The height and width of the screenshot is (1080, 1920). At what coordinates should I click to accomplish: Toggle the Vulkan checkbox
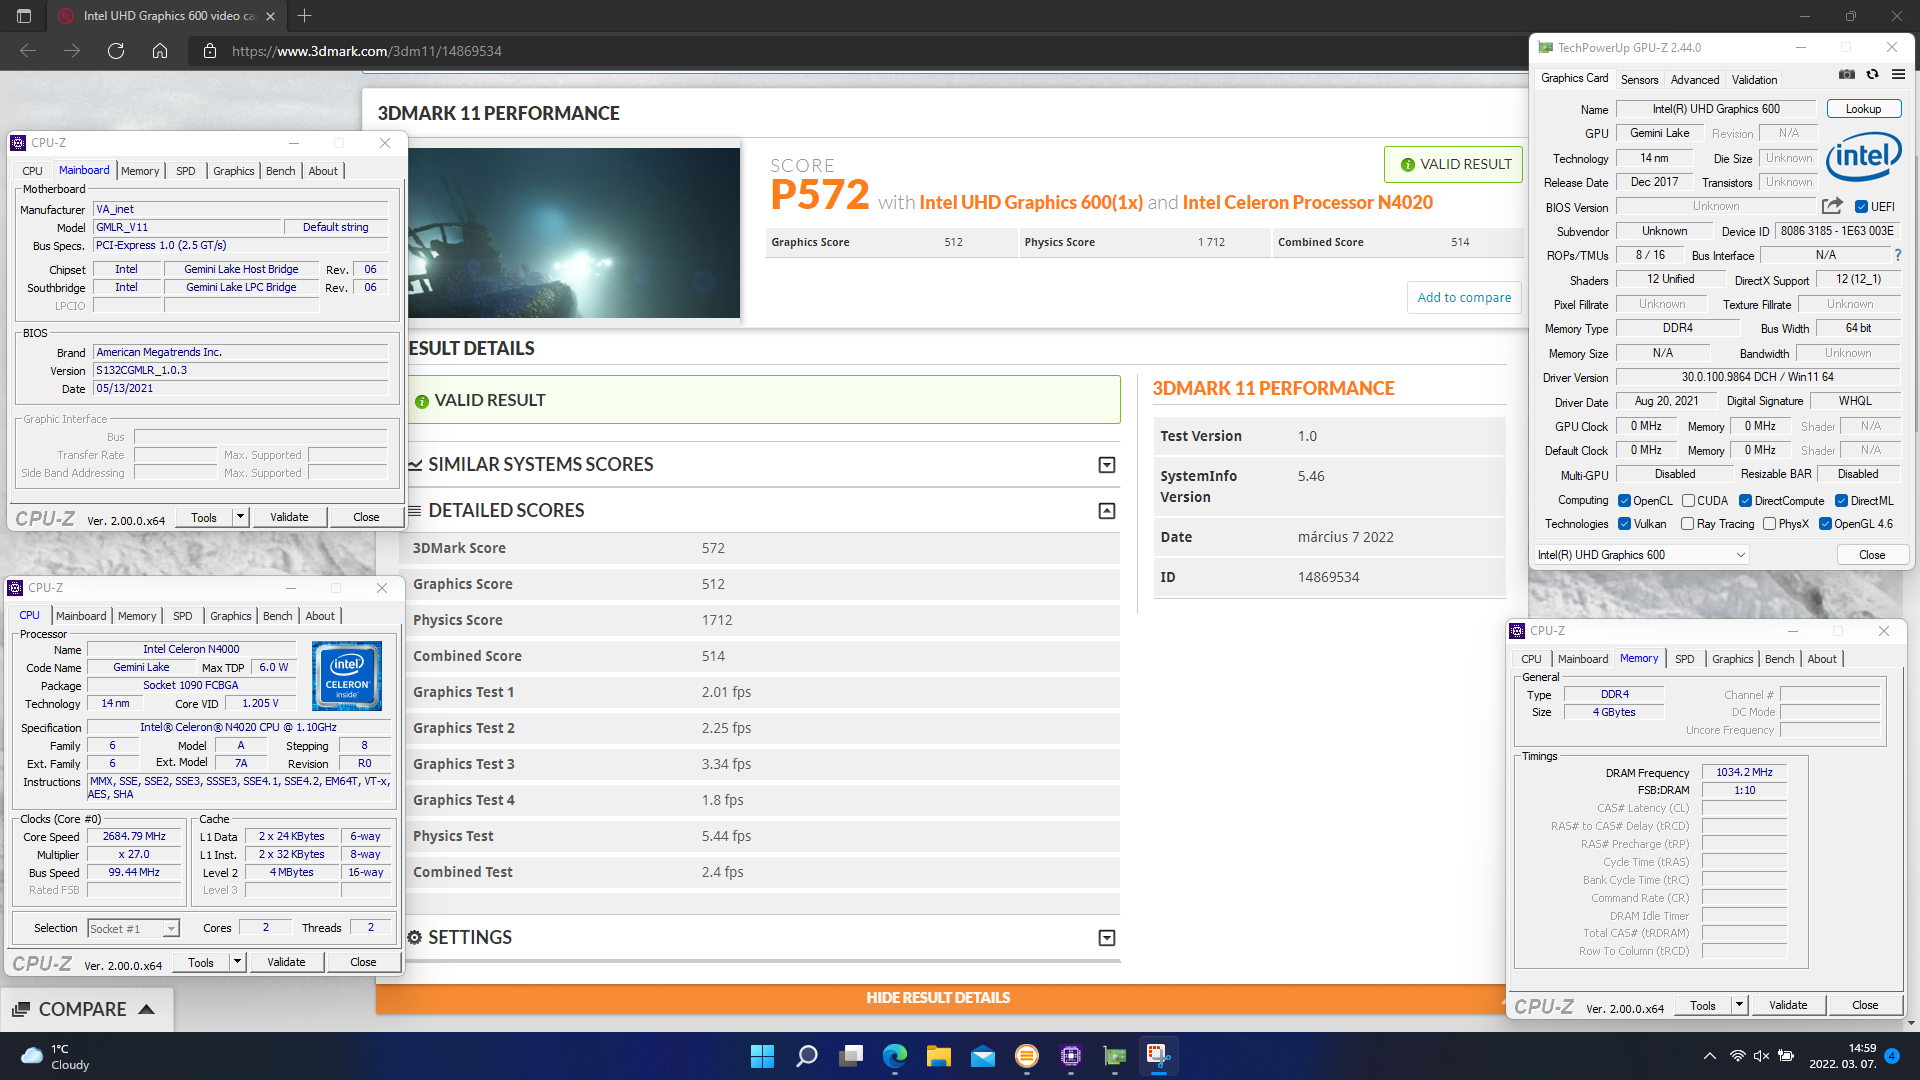[1624, 524]
